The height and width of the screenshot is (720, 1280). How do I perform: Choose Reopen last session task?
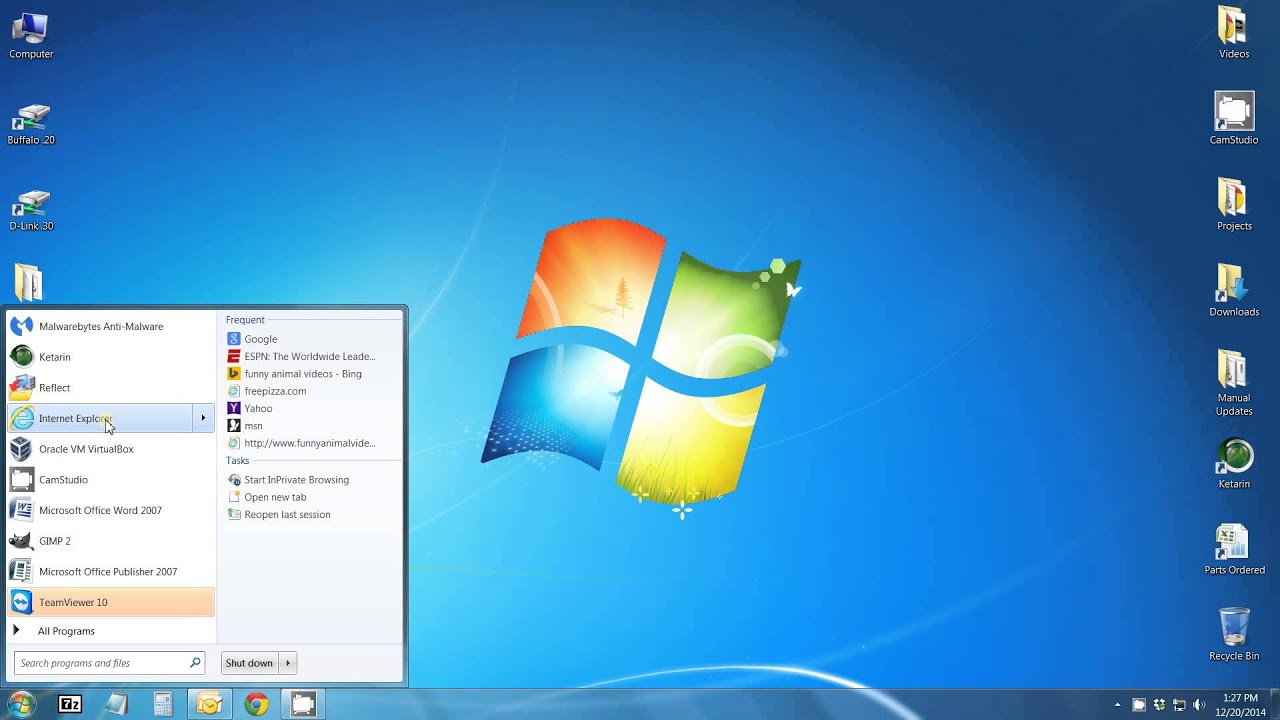[312, 514]
